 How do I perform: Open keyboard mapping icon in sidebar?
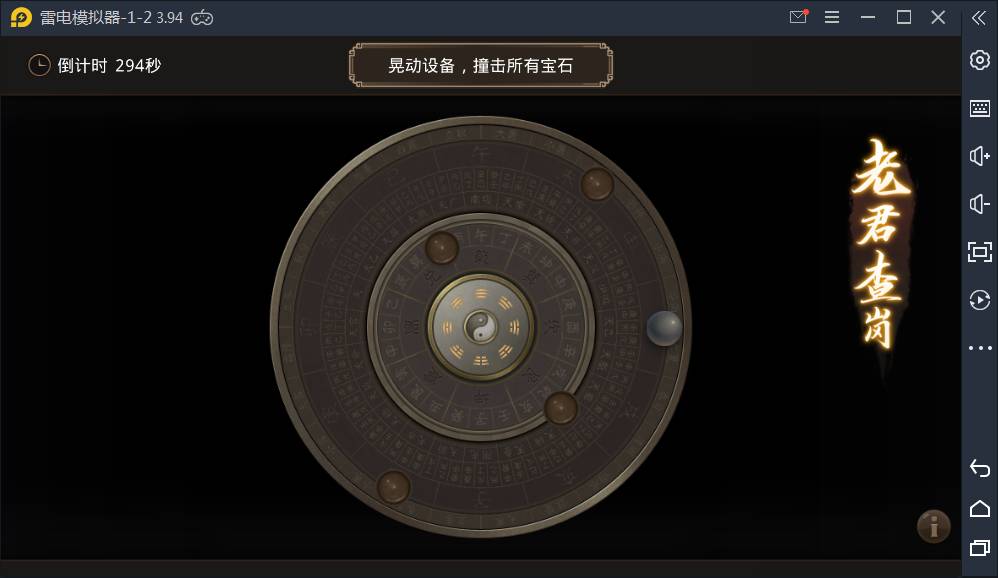point(980,108)
